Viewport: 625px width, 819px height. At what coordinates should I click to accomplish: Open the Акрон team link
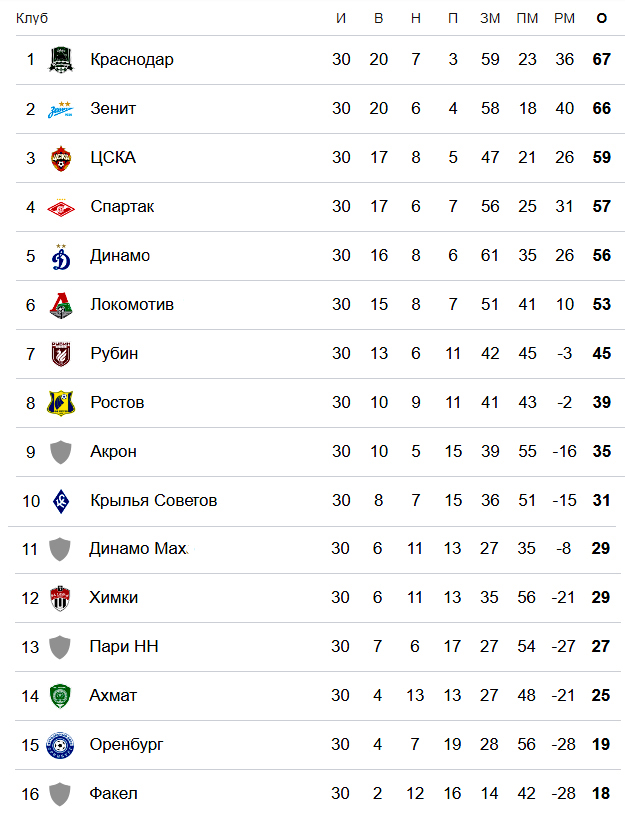click(x=113, y=451)
